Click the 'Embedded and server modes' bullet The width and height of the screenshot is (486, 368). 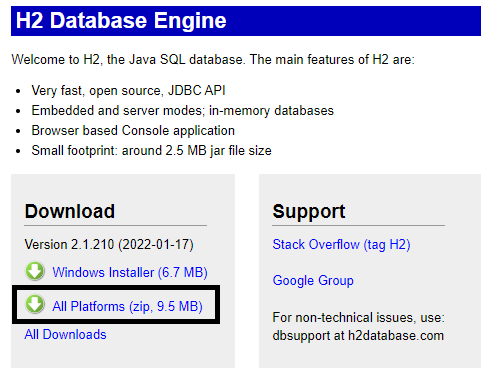[x=182, y=110]
